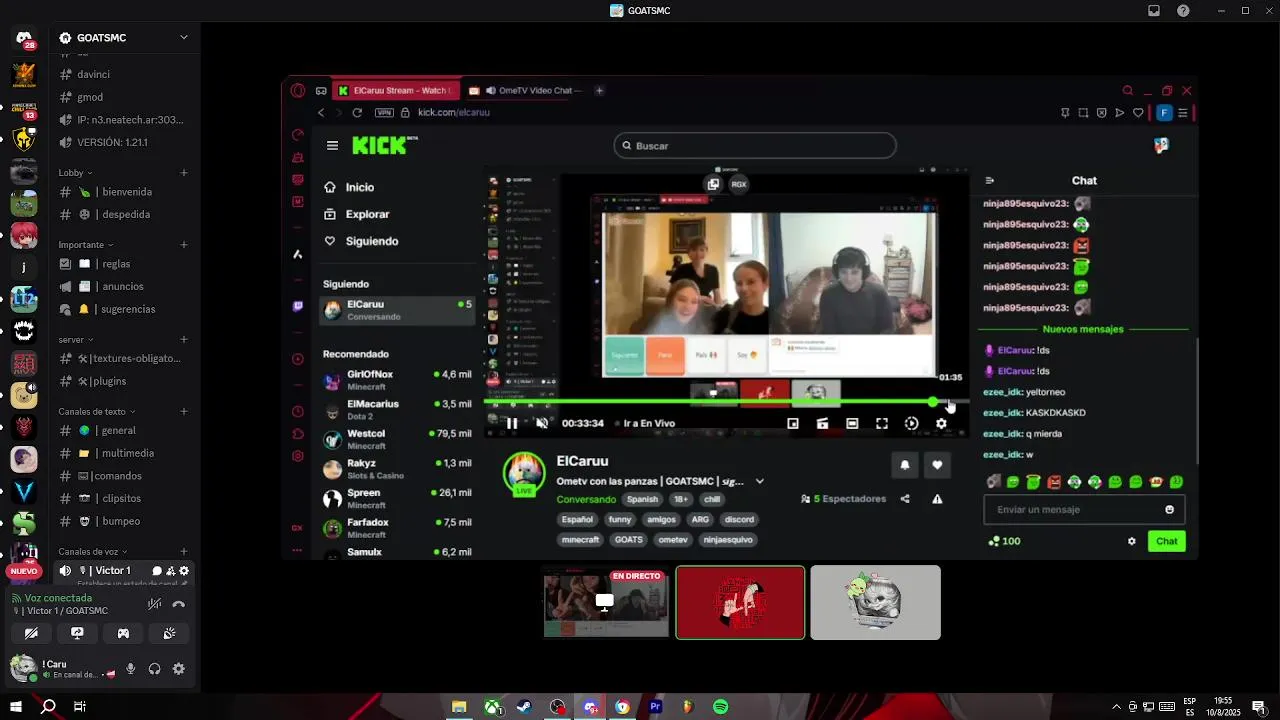
Task: Send message with green Chat button
Action: [1167, 541]
